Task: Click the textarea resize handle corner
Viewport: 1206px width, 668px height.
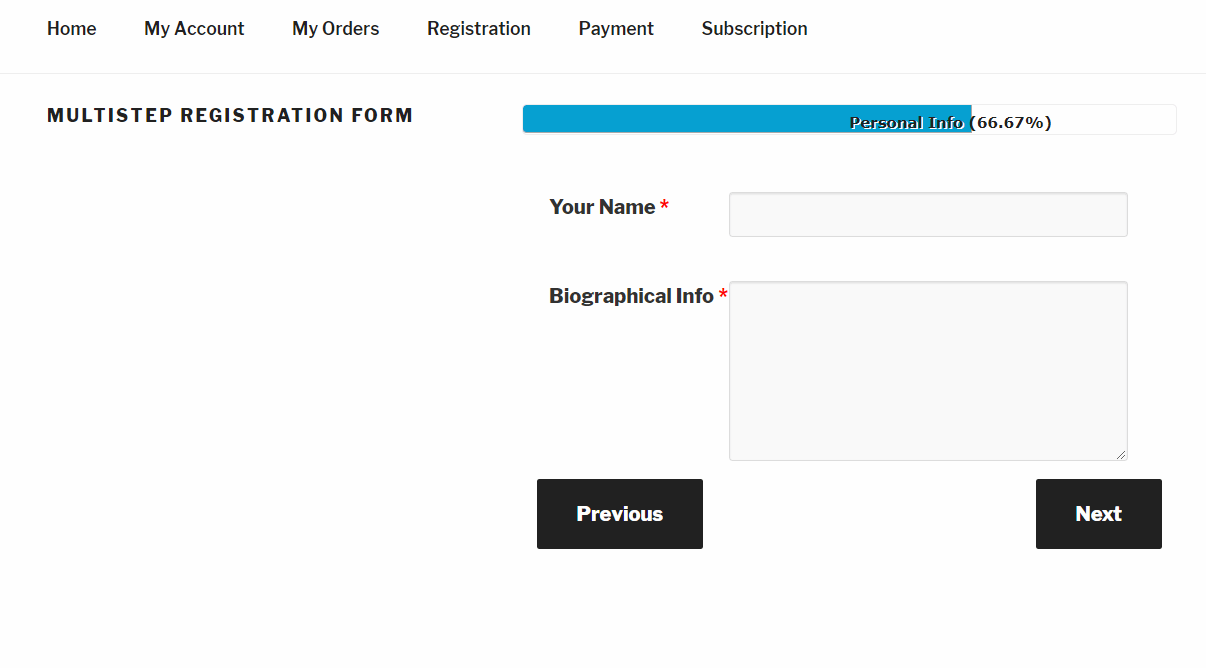Action: coord(1121,454)
